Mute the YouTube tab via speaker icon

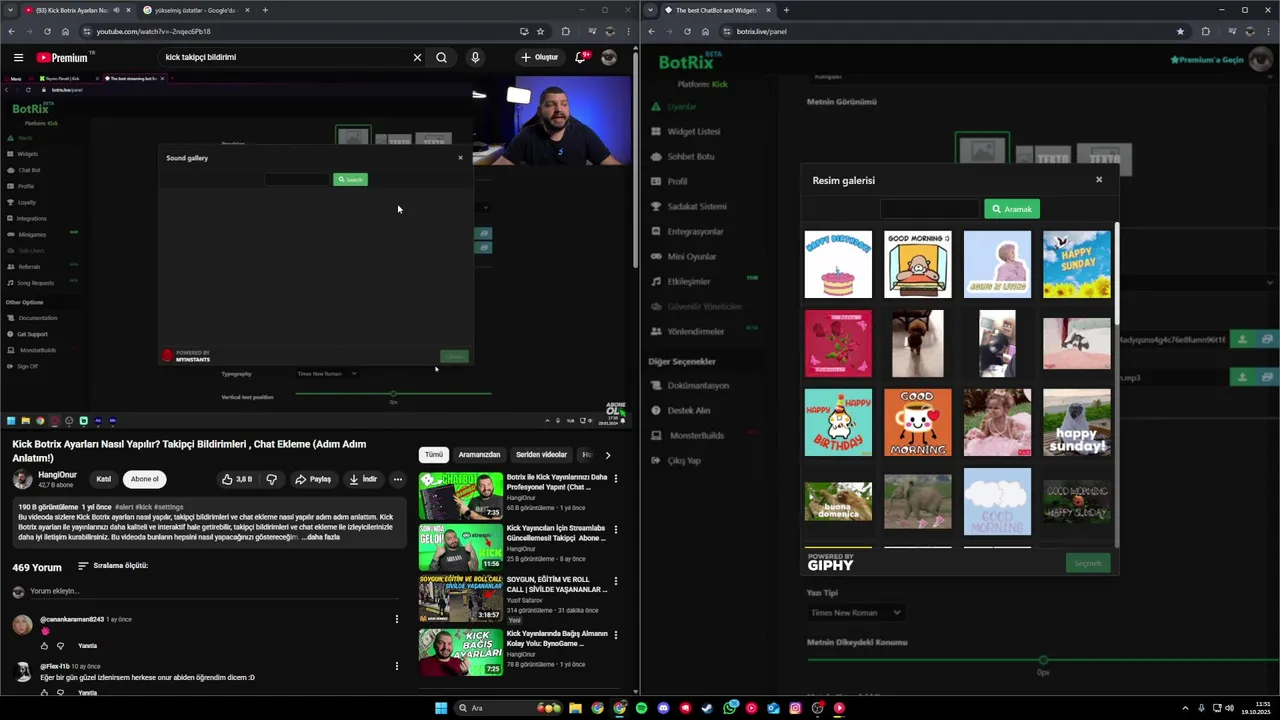(x=117, y=10)
